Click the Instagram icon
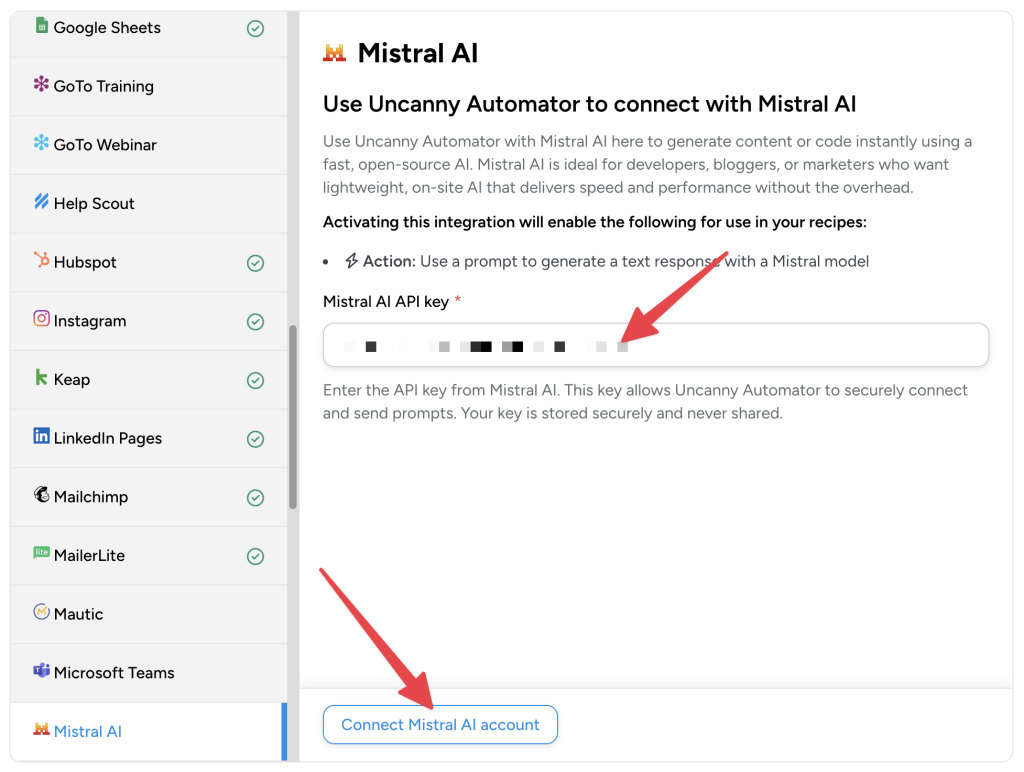Screen dimensions: 1024x772 point(40,321)
